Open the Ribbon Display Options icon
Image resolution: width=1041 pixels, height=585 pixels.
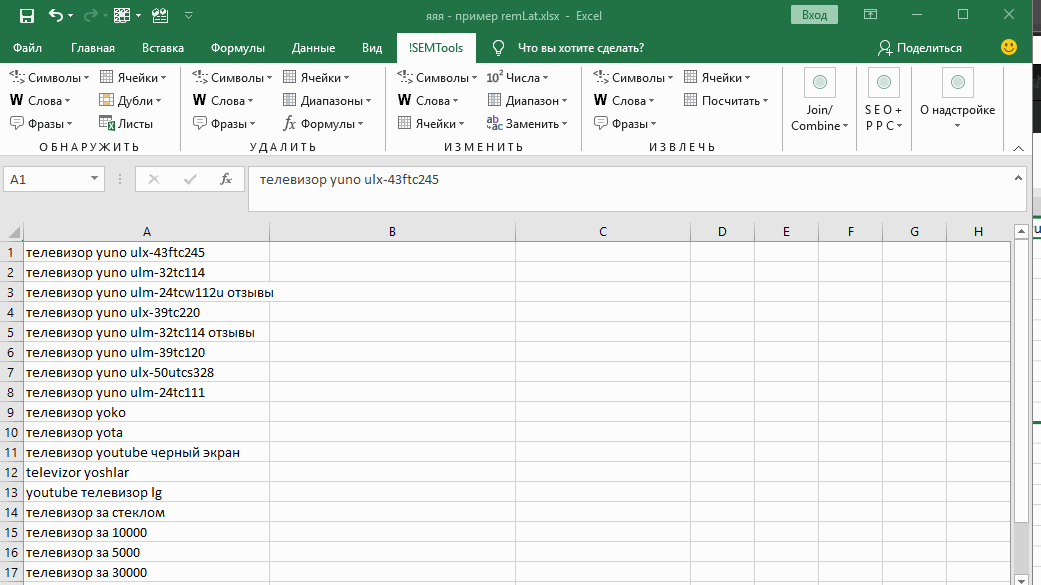[x=870, y=15]
